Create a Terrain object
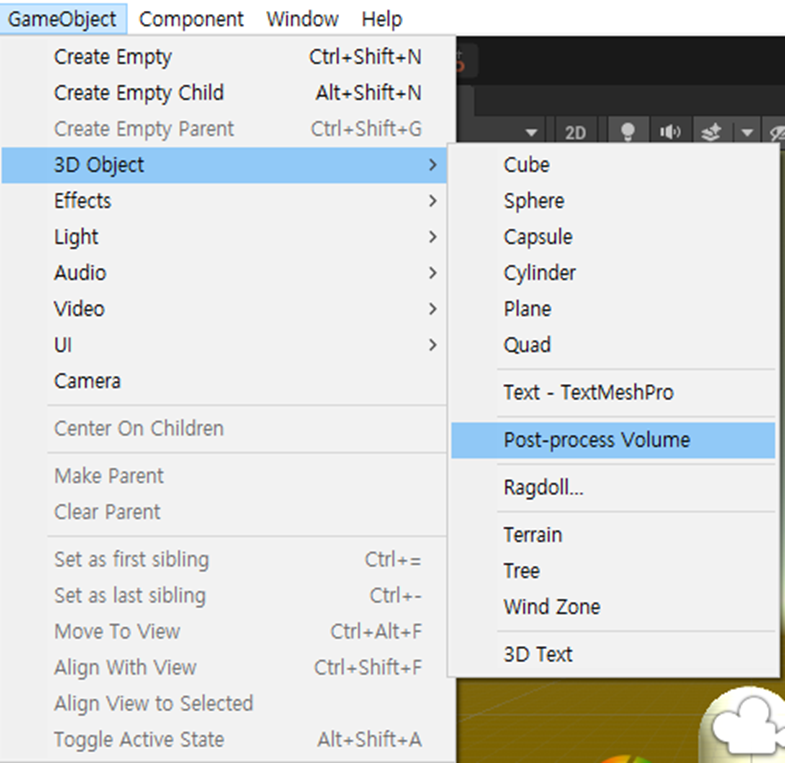785x763 pixels. (x=613, y=535)
